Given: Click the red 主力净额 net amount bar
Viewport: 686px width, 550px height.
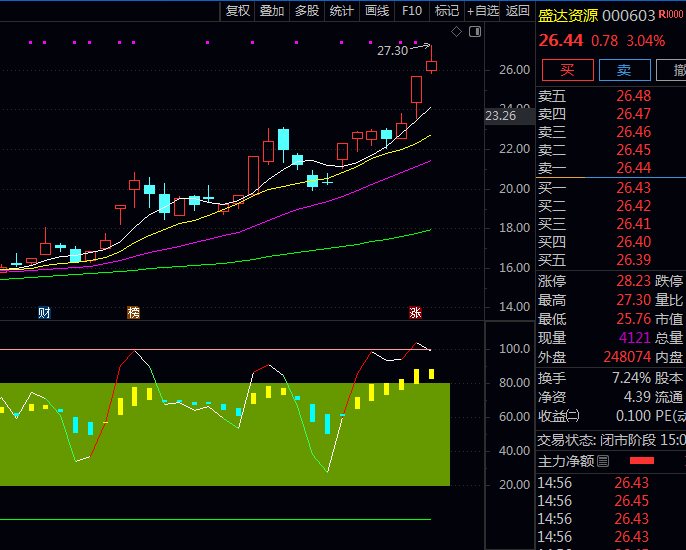Looking at the screenshot, I should tap(642, 460).
